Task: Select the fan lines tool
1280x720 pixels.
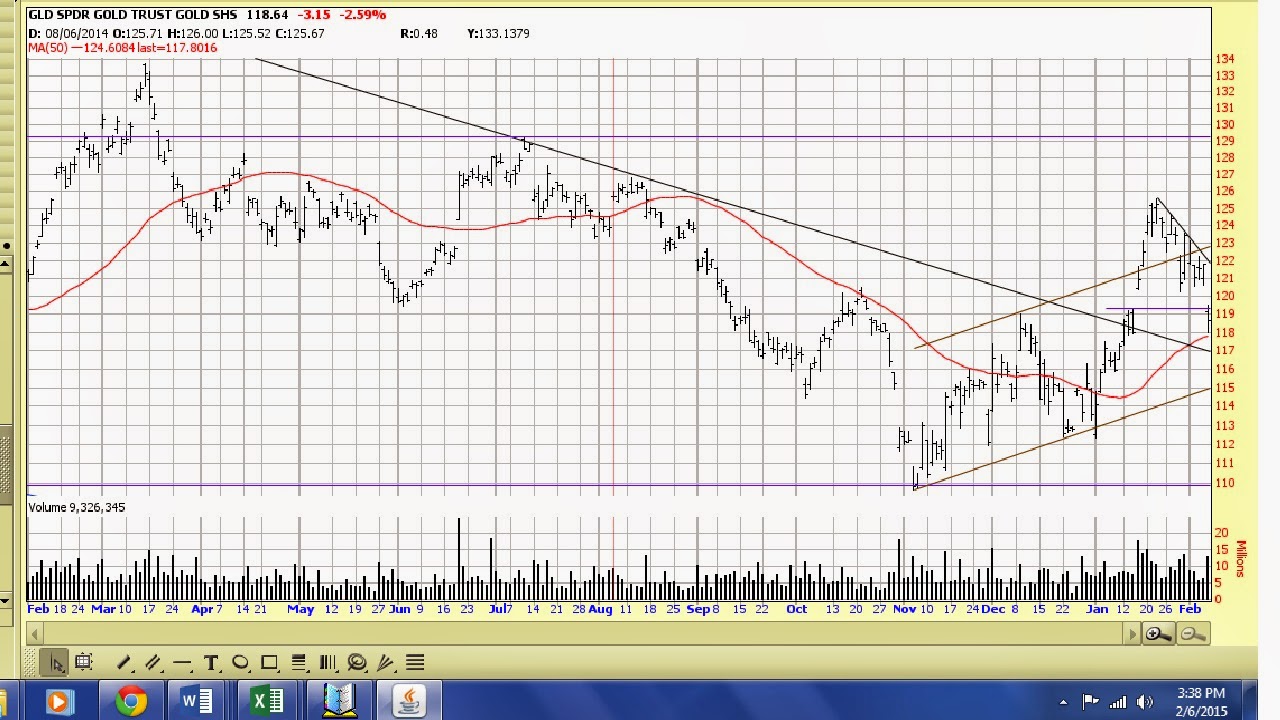Action: [386, 662]
